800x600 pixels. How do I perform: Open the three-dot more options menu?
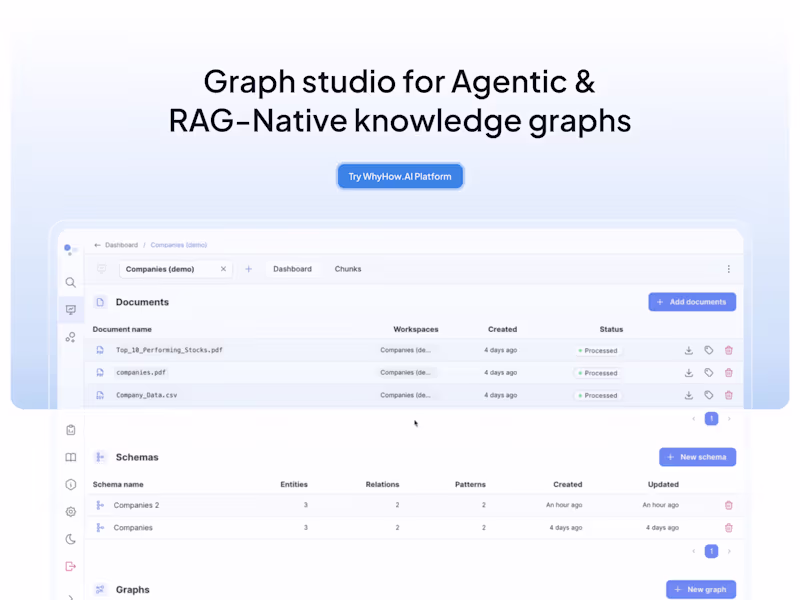coord(729,269)
